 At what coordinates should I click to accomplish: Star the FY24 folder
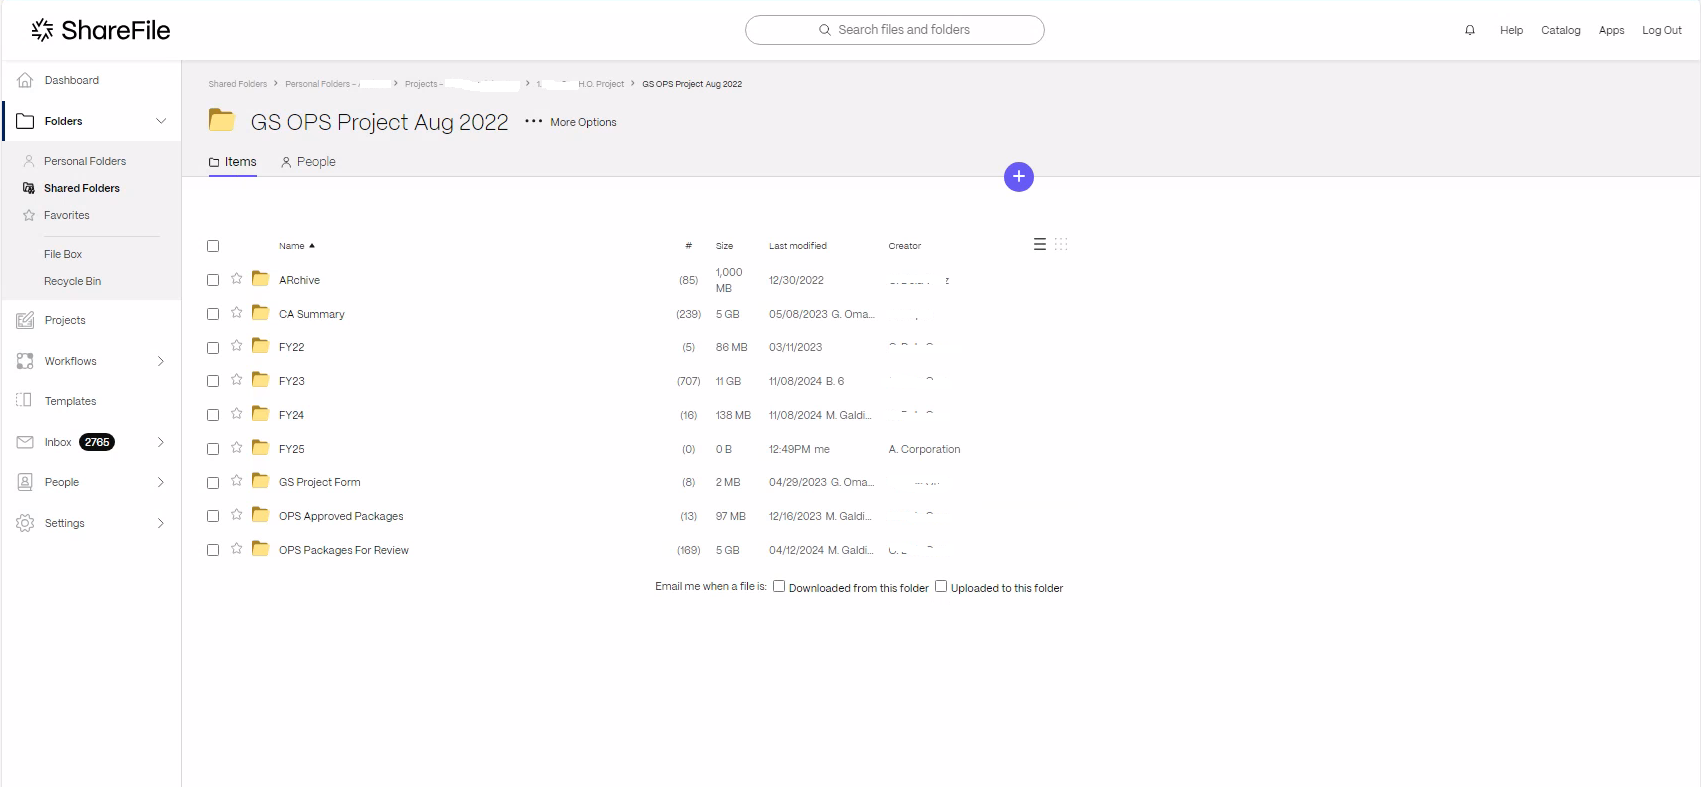[x=237, y=414]
